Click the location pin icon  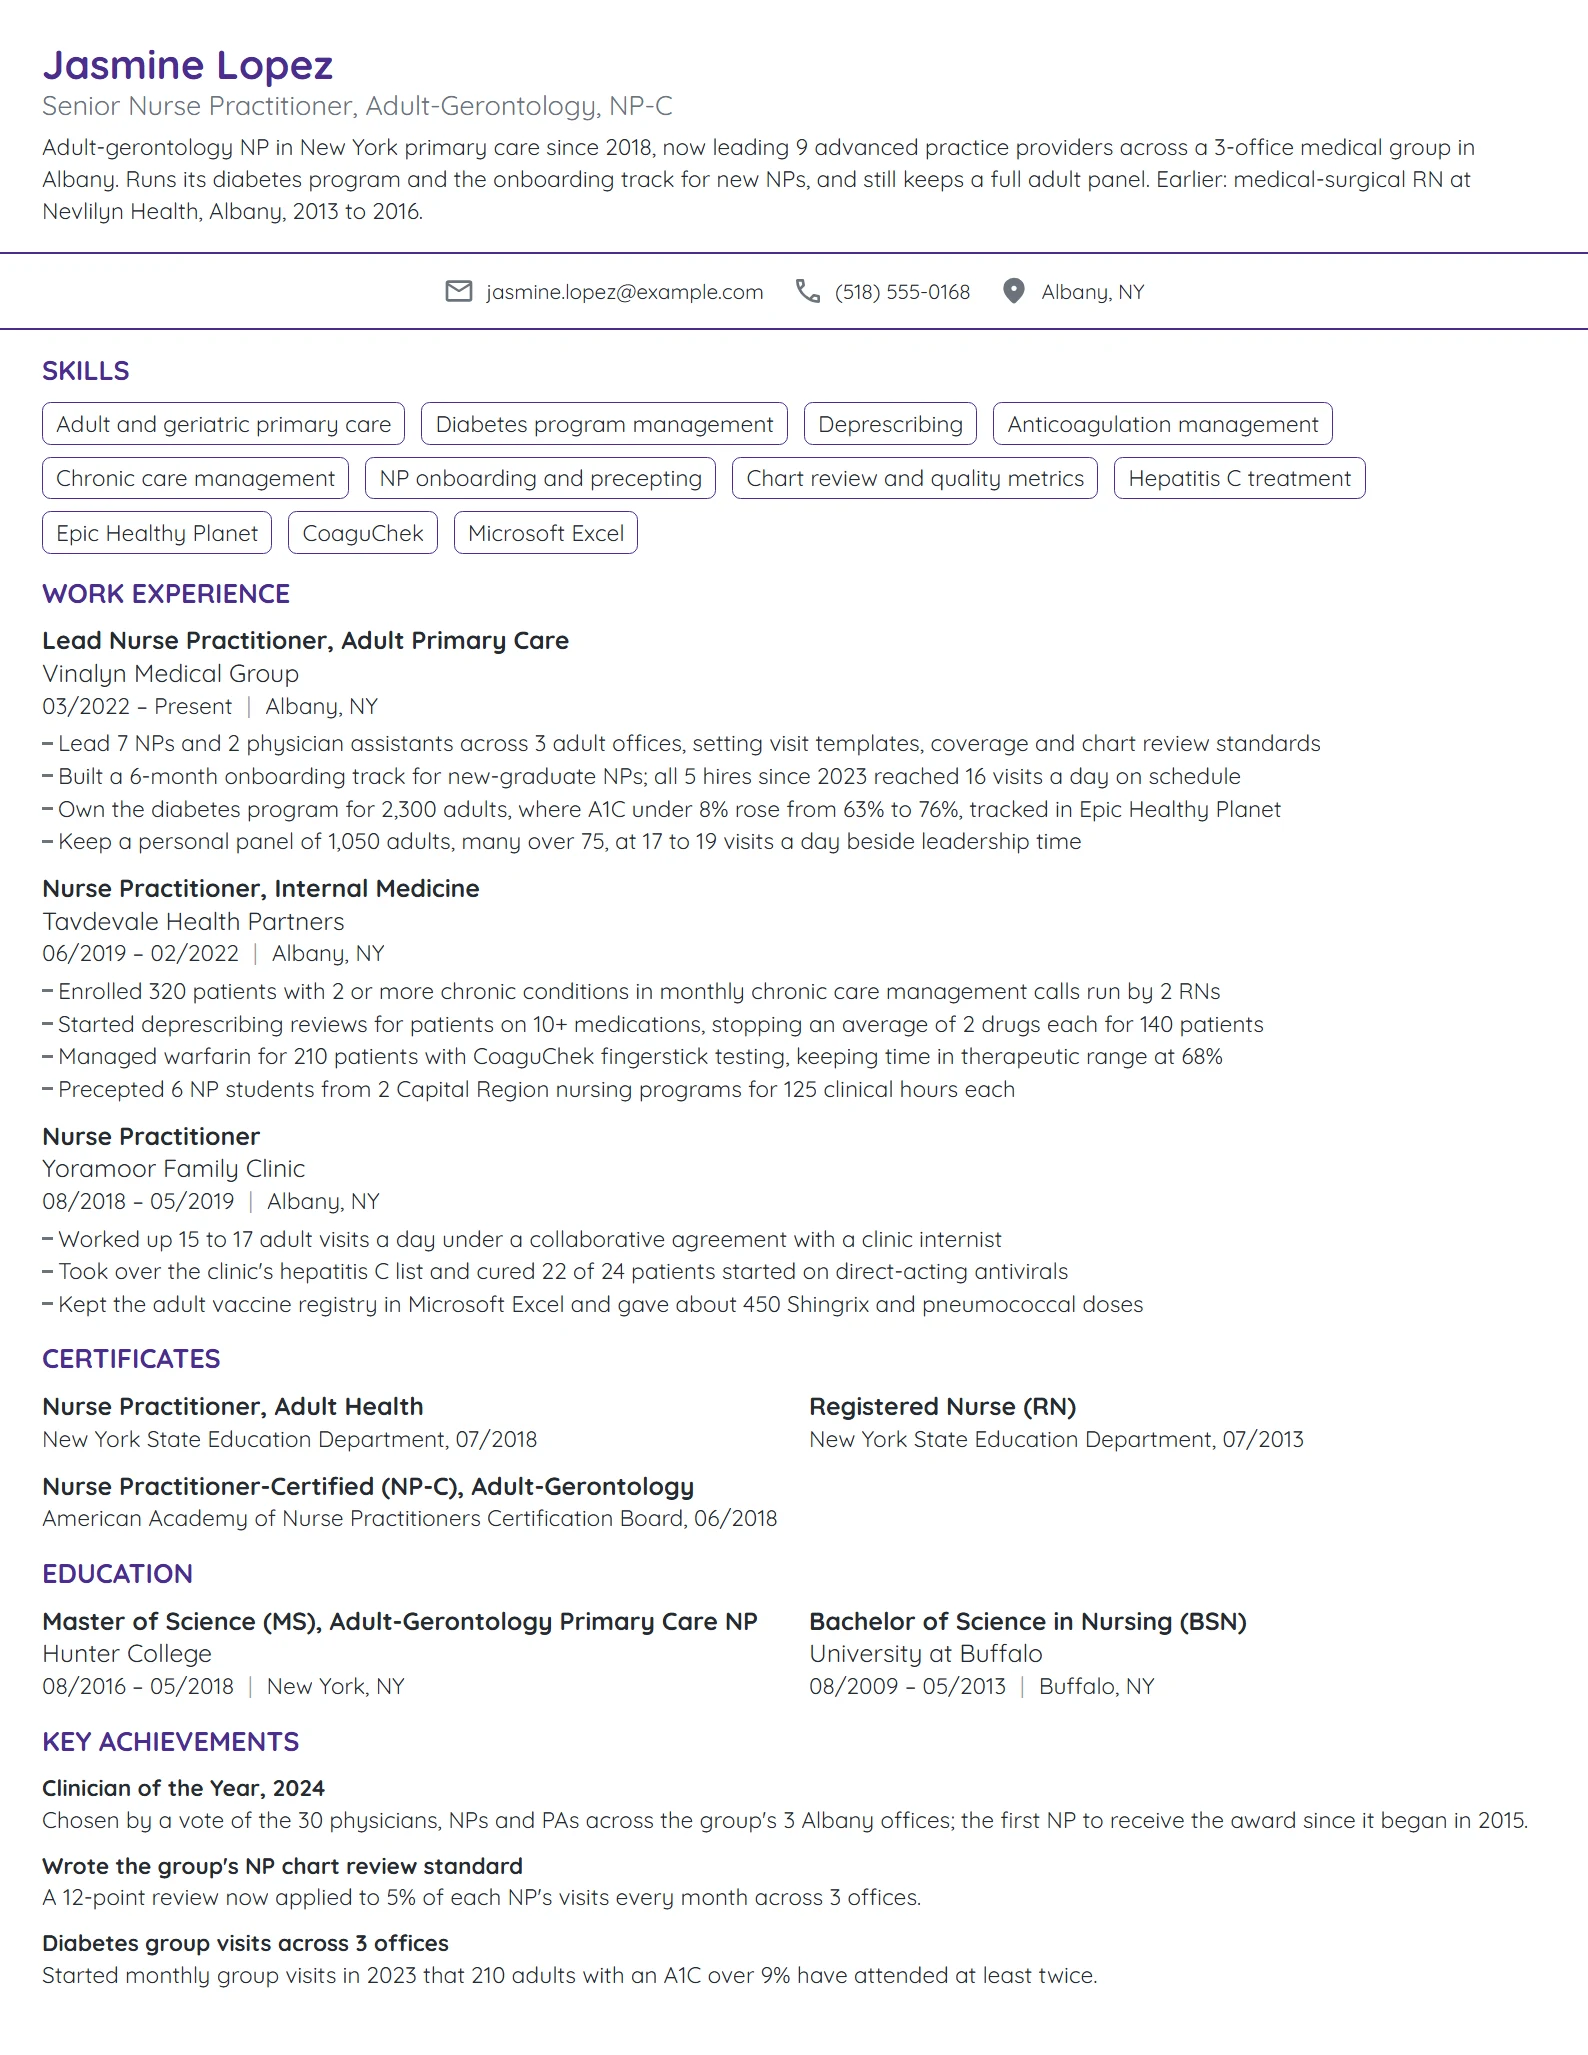click(1013, 291)
